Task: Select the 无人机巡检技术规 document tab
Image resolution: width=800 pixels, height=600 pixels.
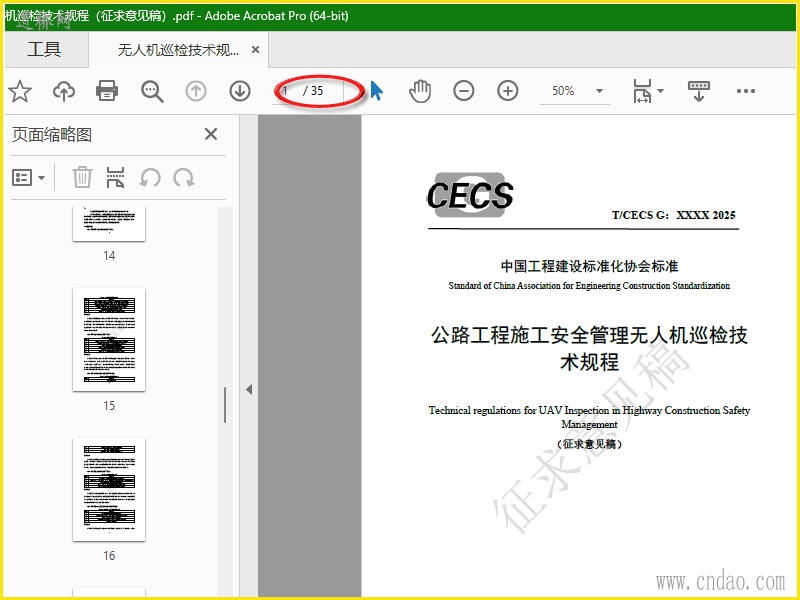Action: click(x=178, y=49)
